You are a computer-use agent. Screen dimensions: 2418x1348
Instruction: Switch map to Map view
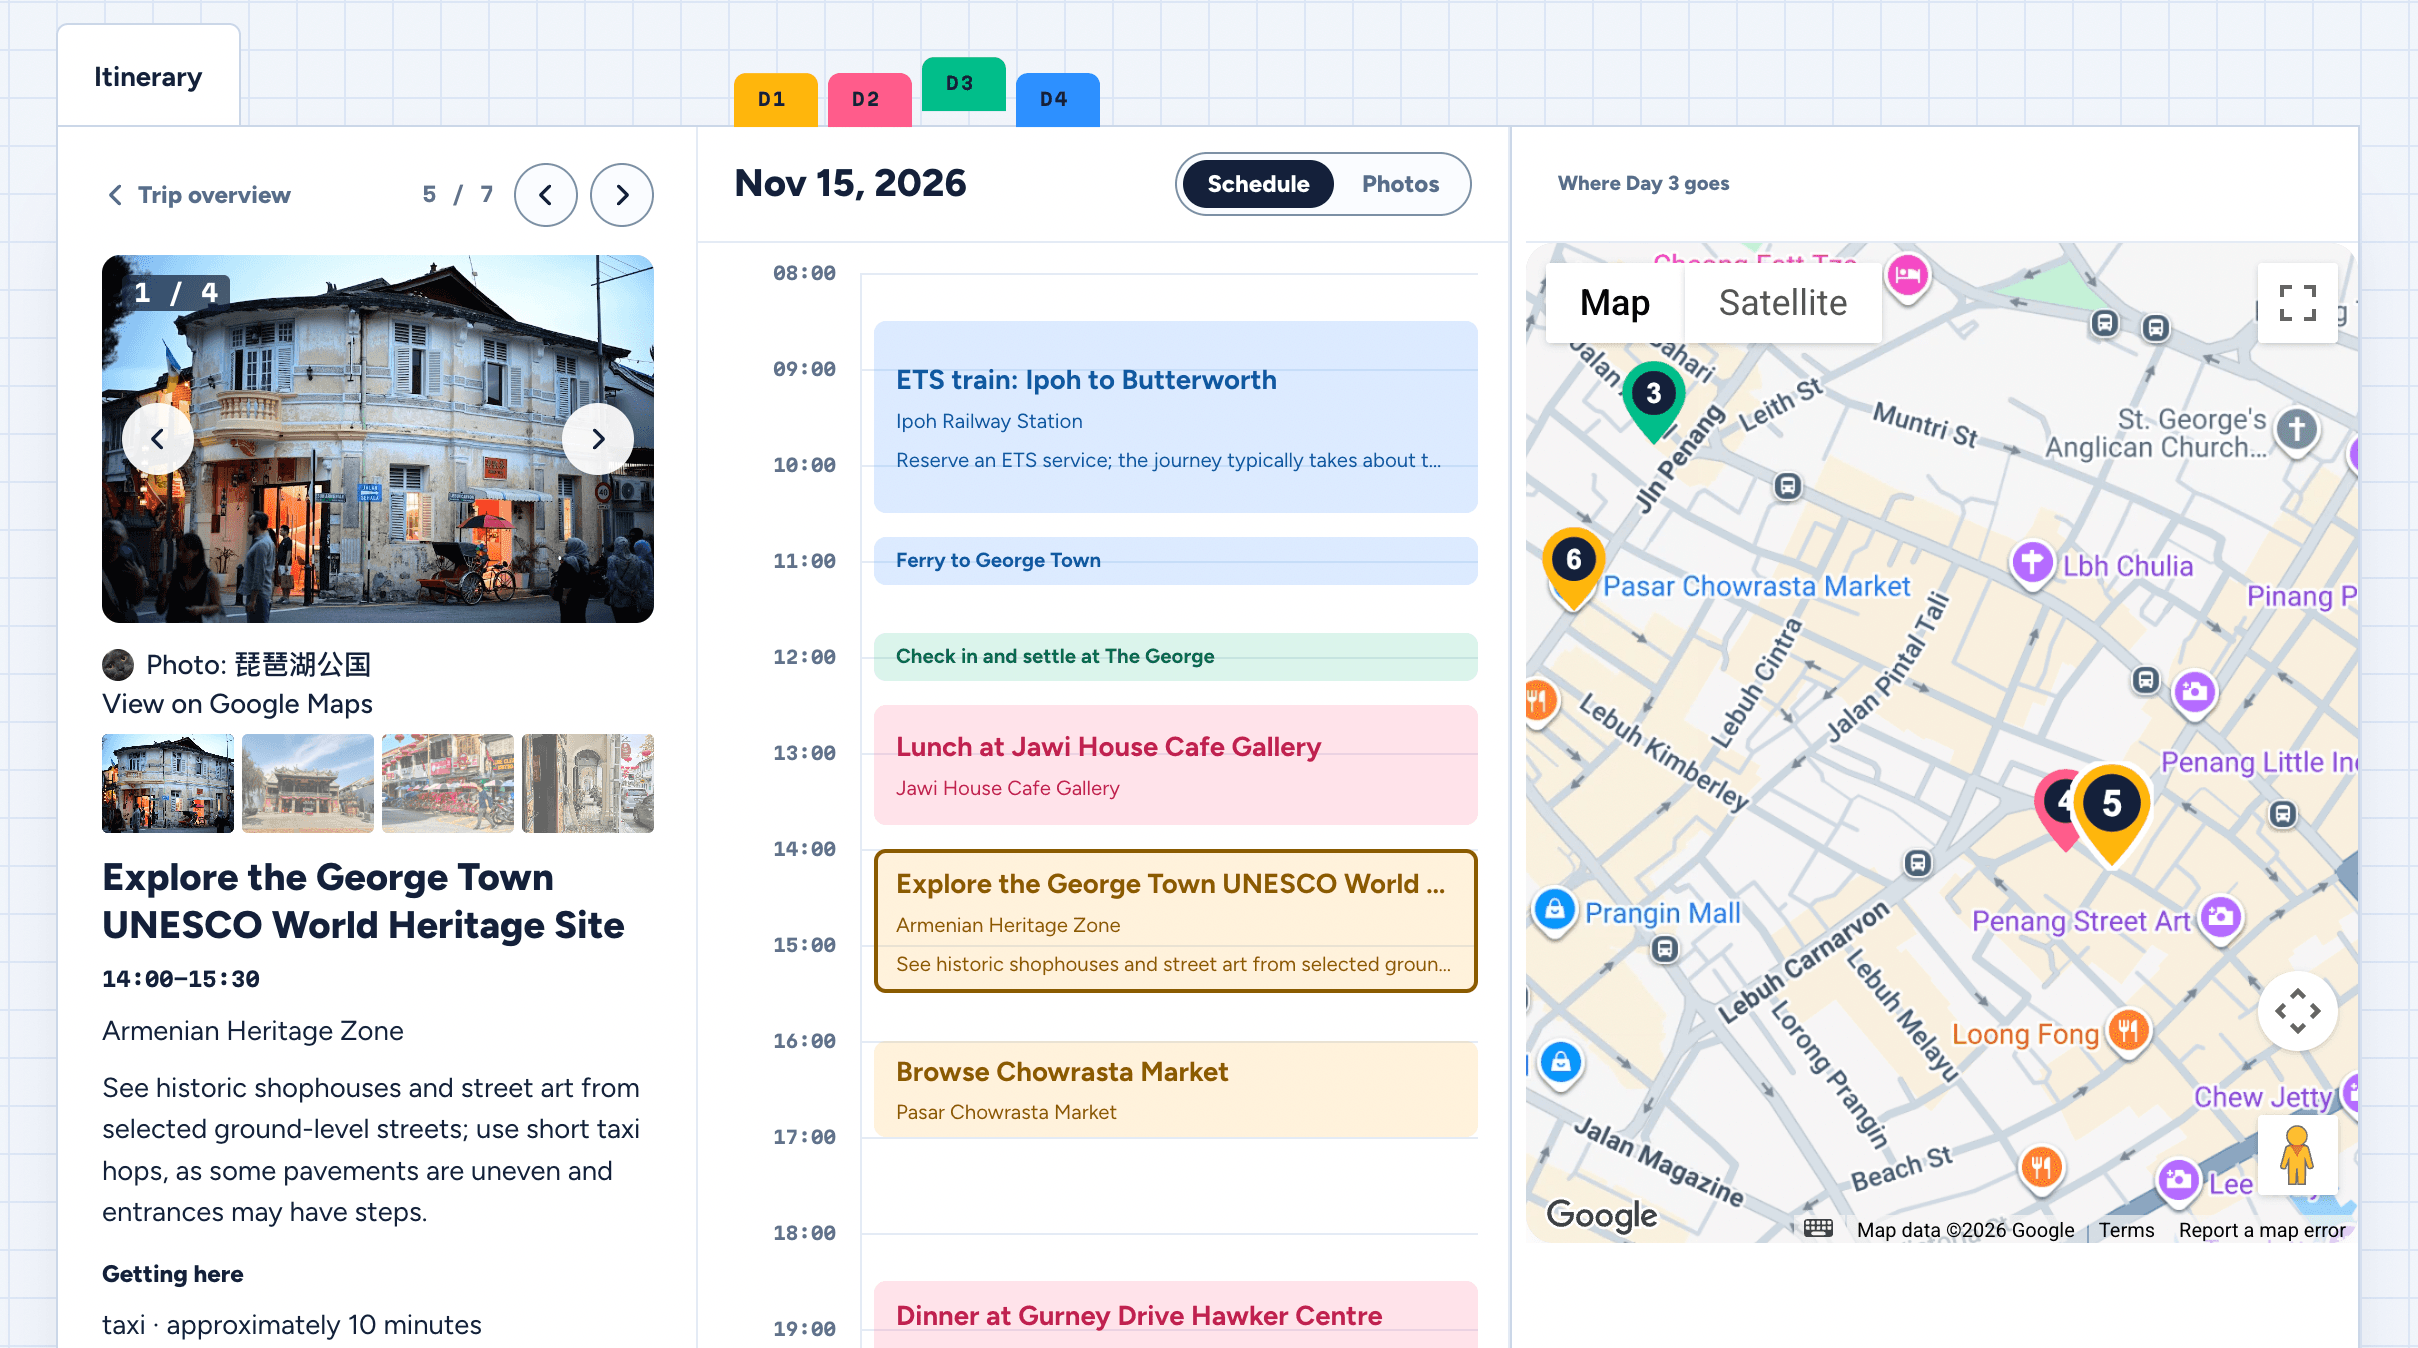1614,303
